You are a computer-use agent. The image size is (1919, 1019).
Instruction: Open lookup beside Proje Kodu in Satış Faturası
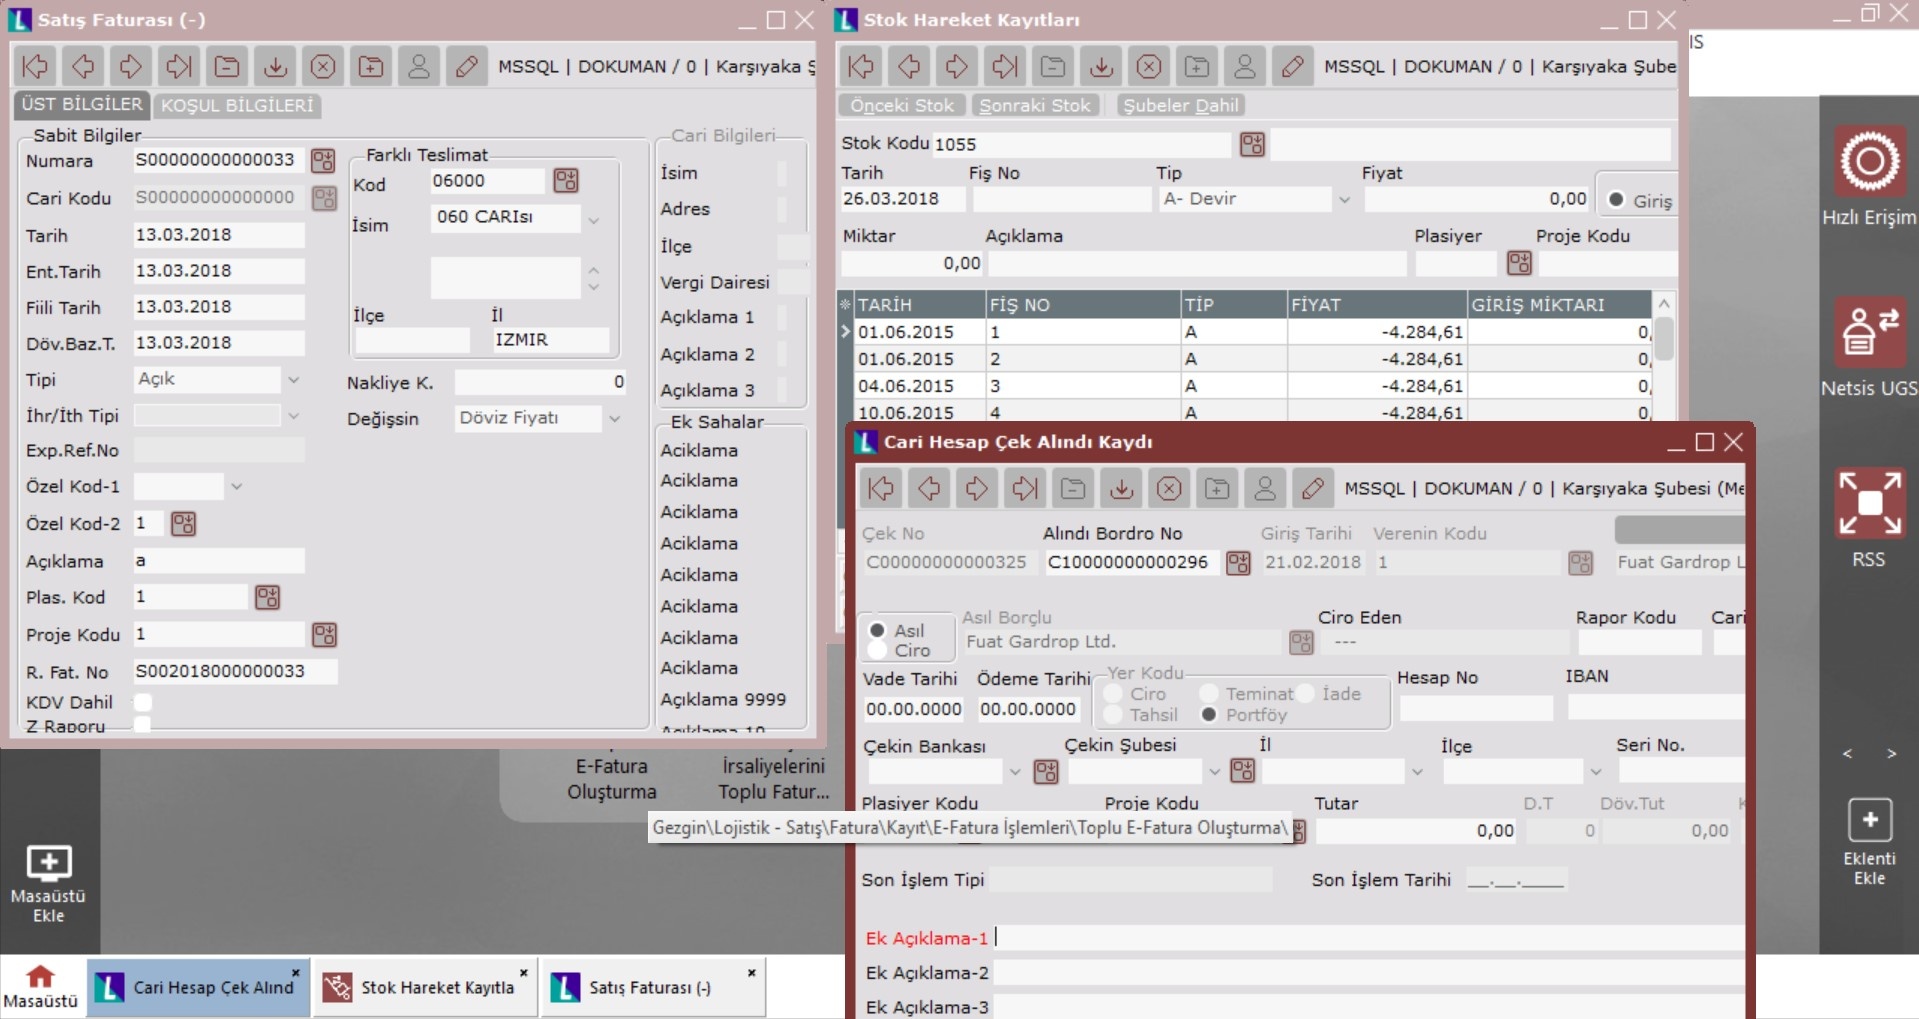[x=325, y=634]
